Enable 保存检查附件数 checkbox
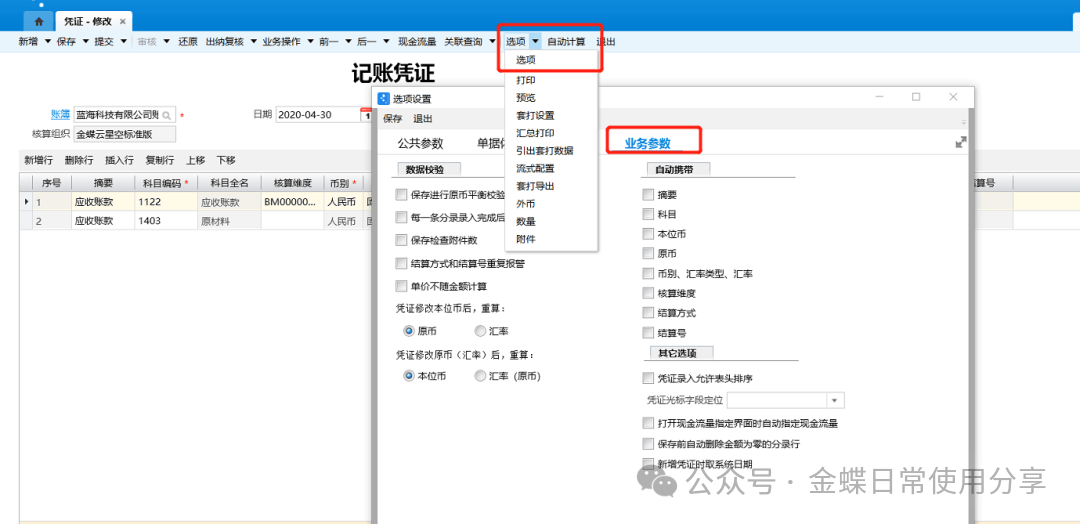This screenshot has width=1080, height=524. (402, 240)
